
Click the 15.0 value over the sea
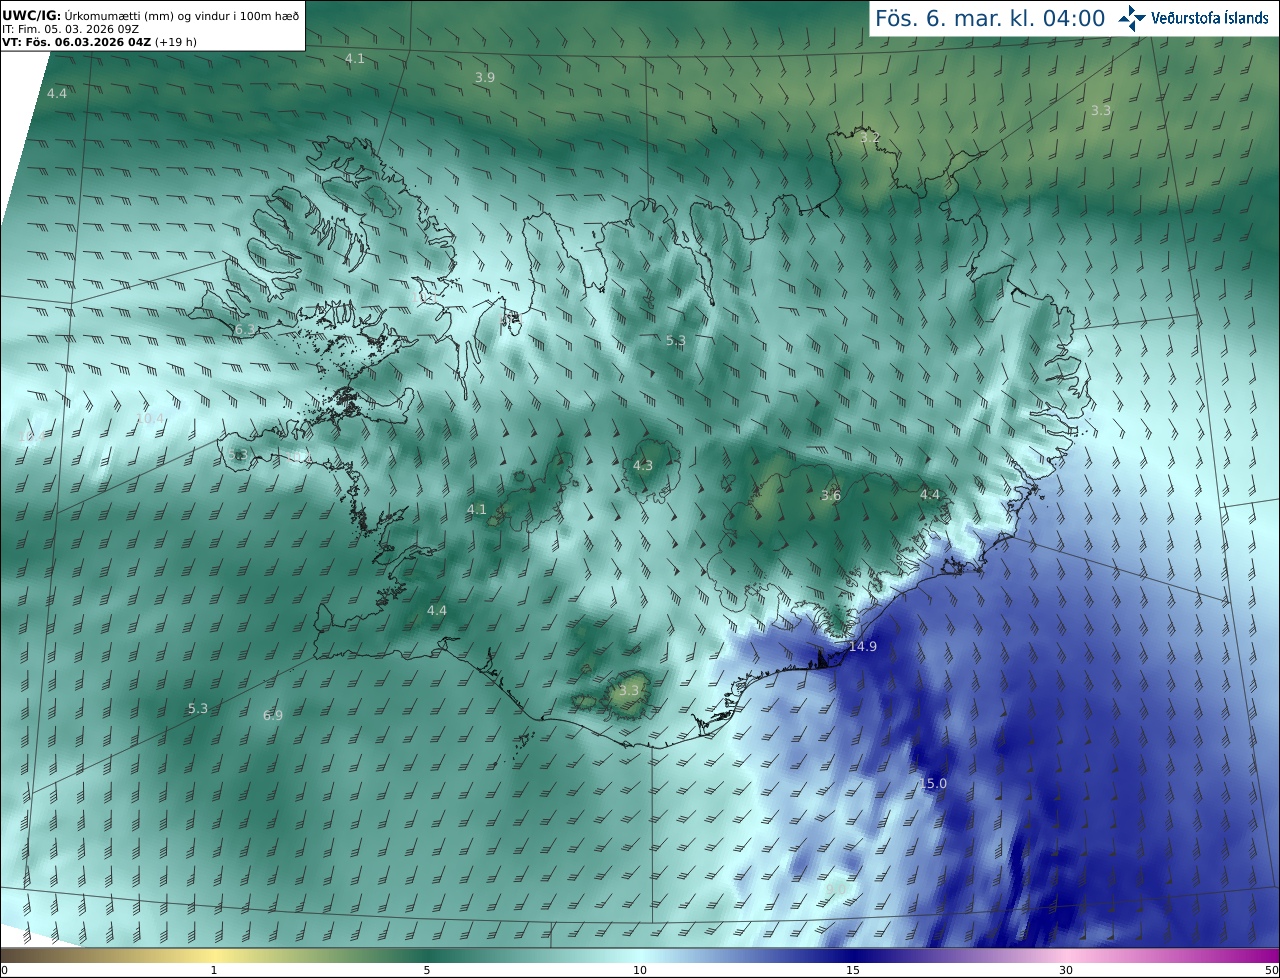pyautogui.click(x=932, y=784)
